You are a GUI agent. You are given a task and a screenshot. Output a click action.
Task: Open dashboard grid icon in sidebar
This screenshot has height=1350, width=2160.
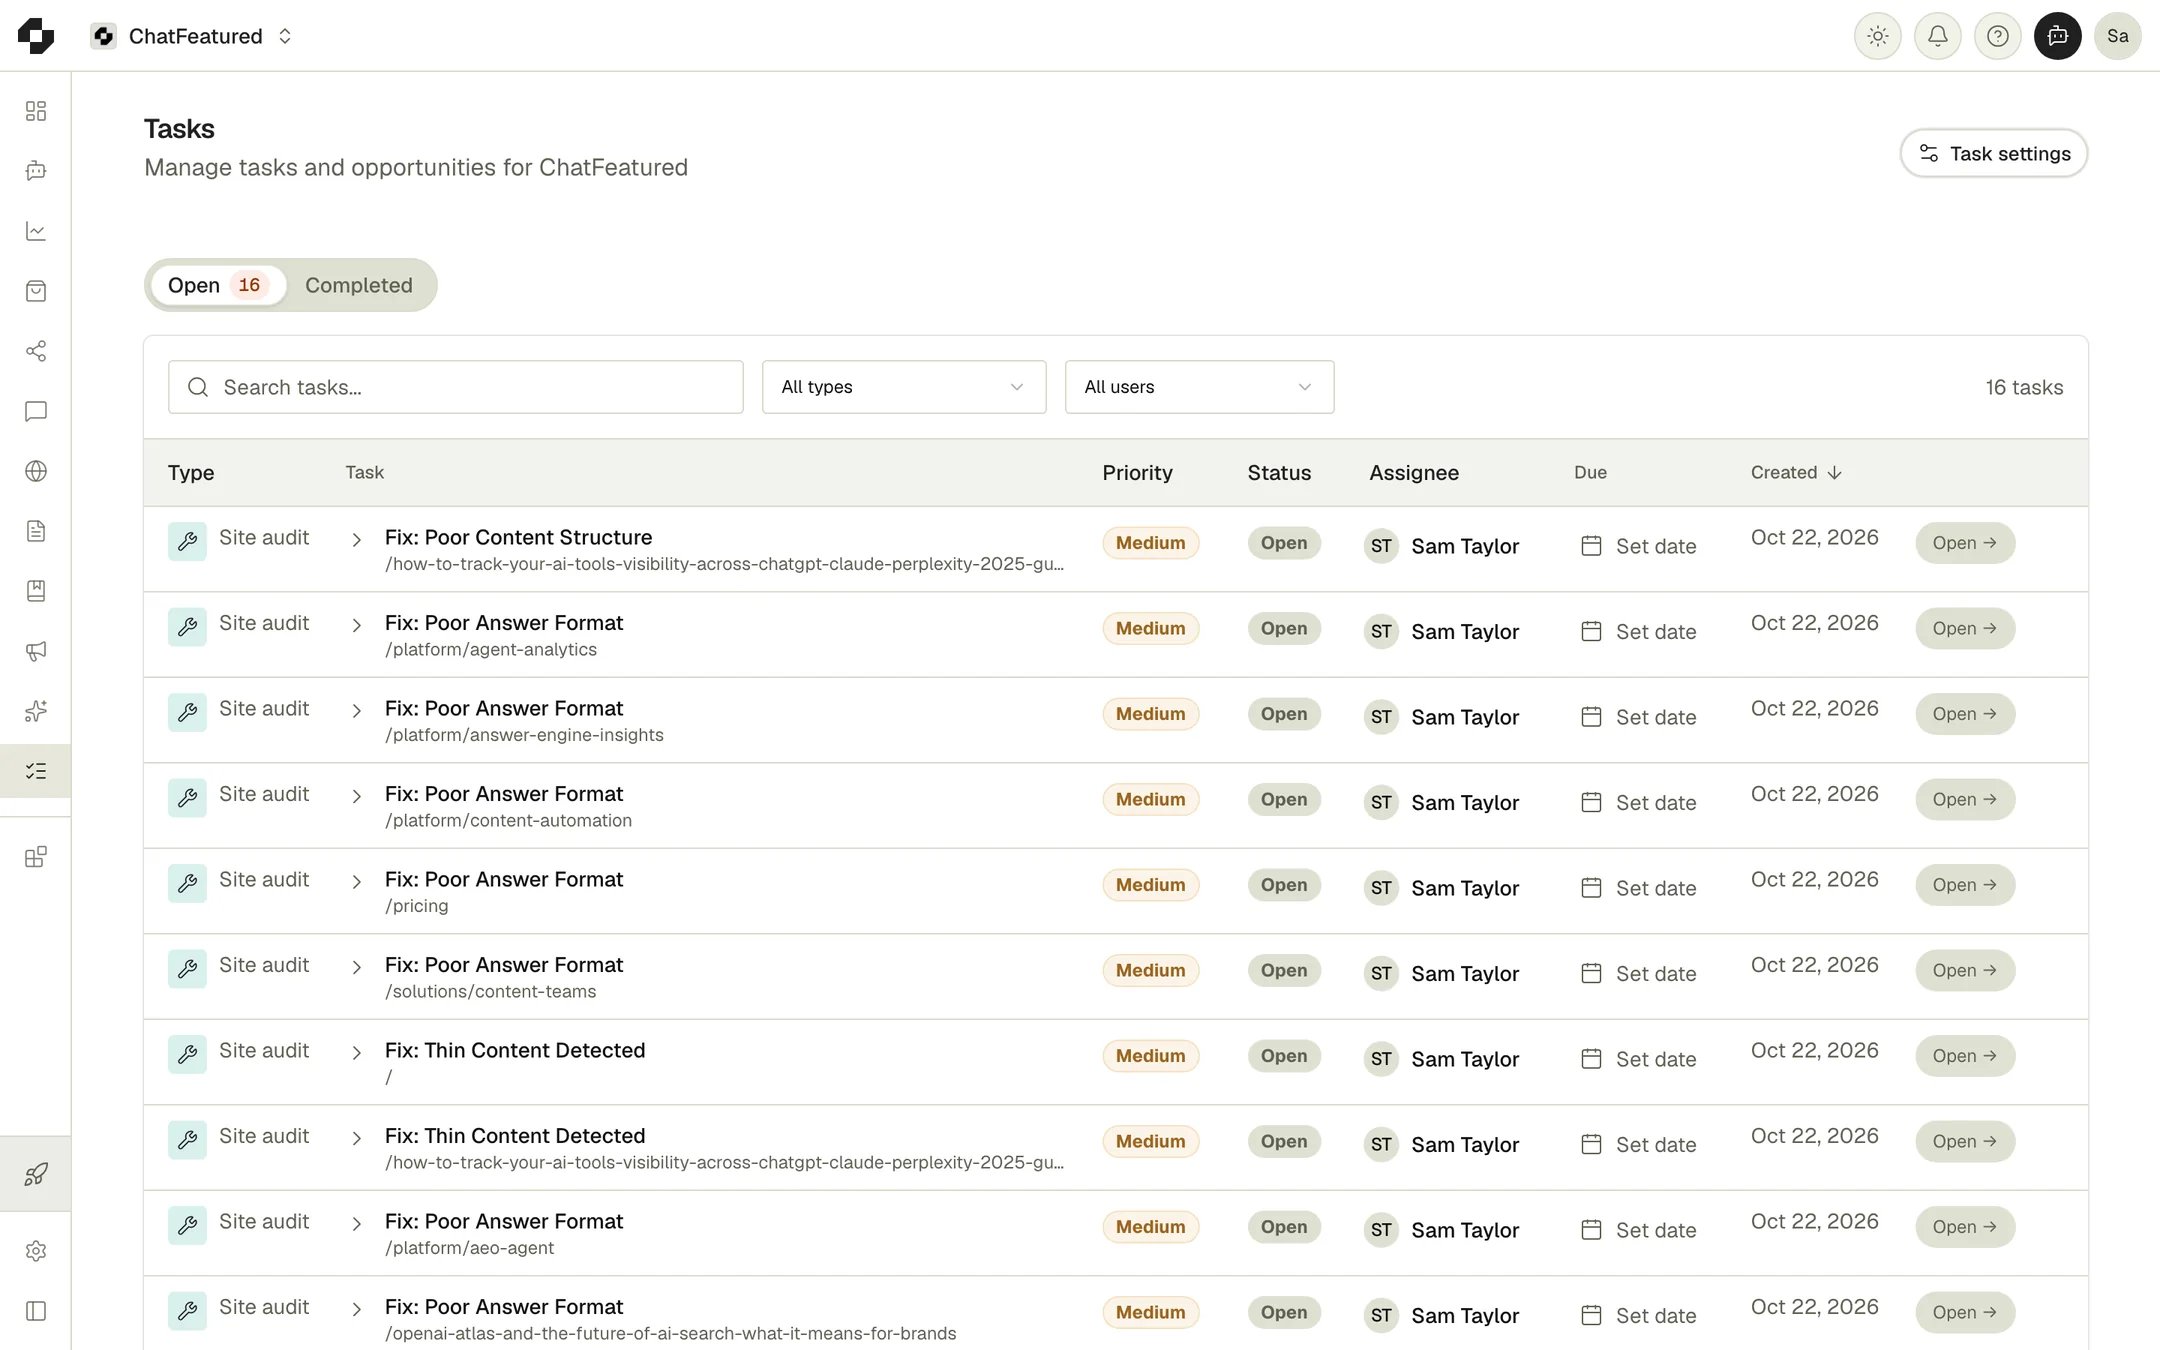(36, 111)
